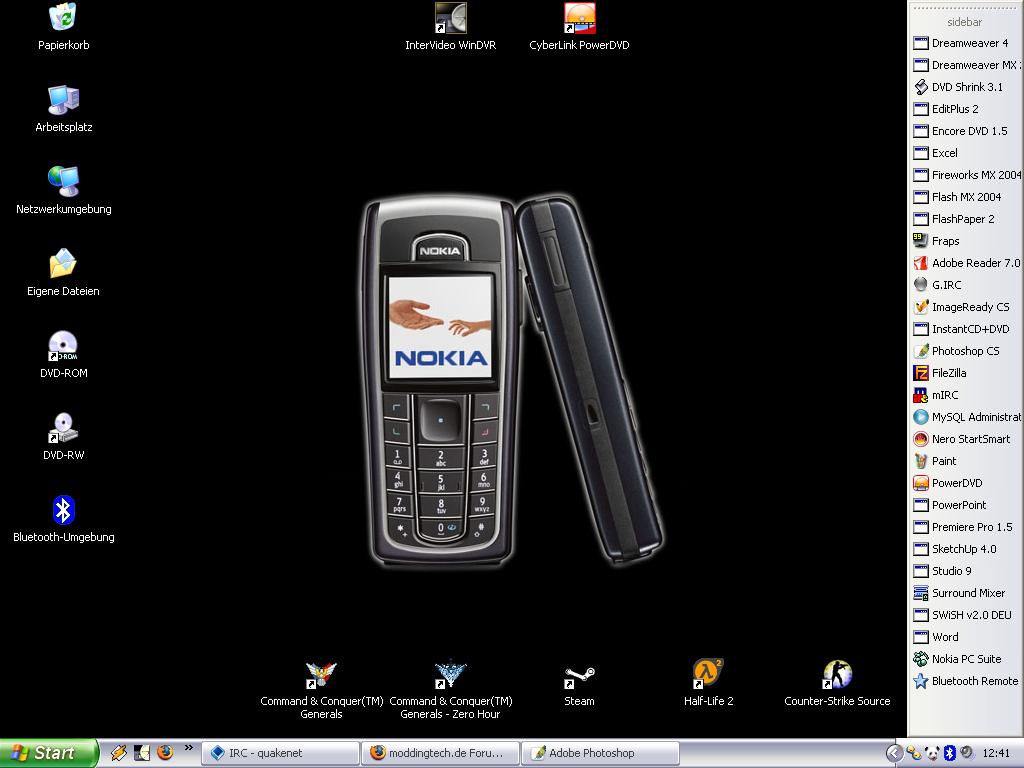Open the Arbeitsplatz desktop icon
This screenshot has height=768, width=1024.
63,101
